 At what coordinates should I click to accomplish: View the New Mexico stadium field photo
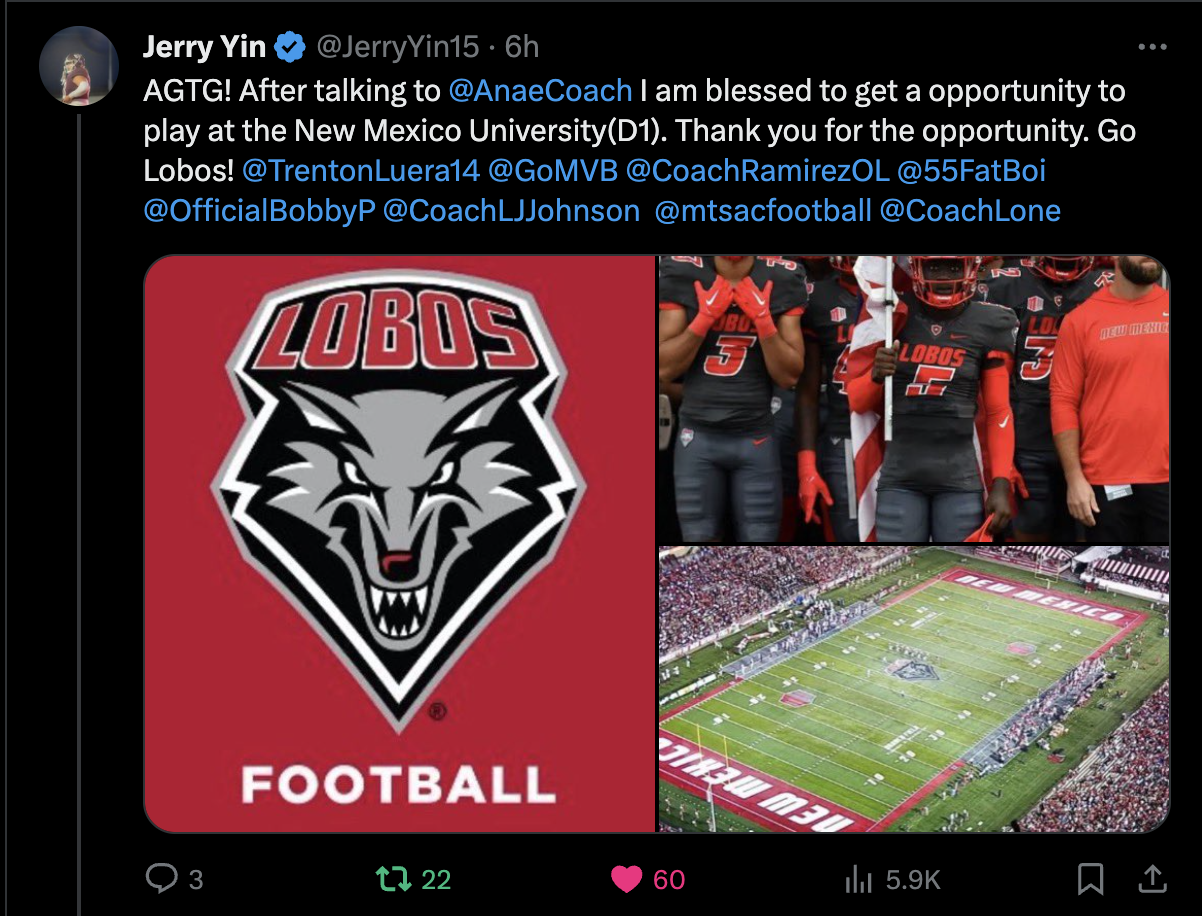click(x=914, y=689)
